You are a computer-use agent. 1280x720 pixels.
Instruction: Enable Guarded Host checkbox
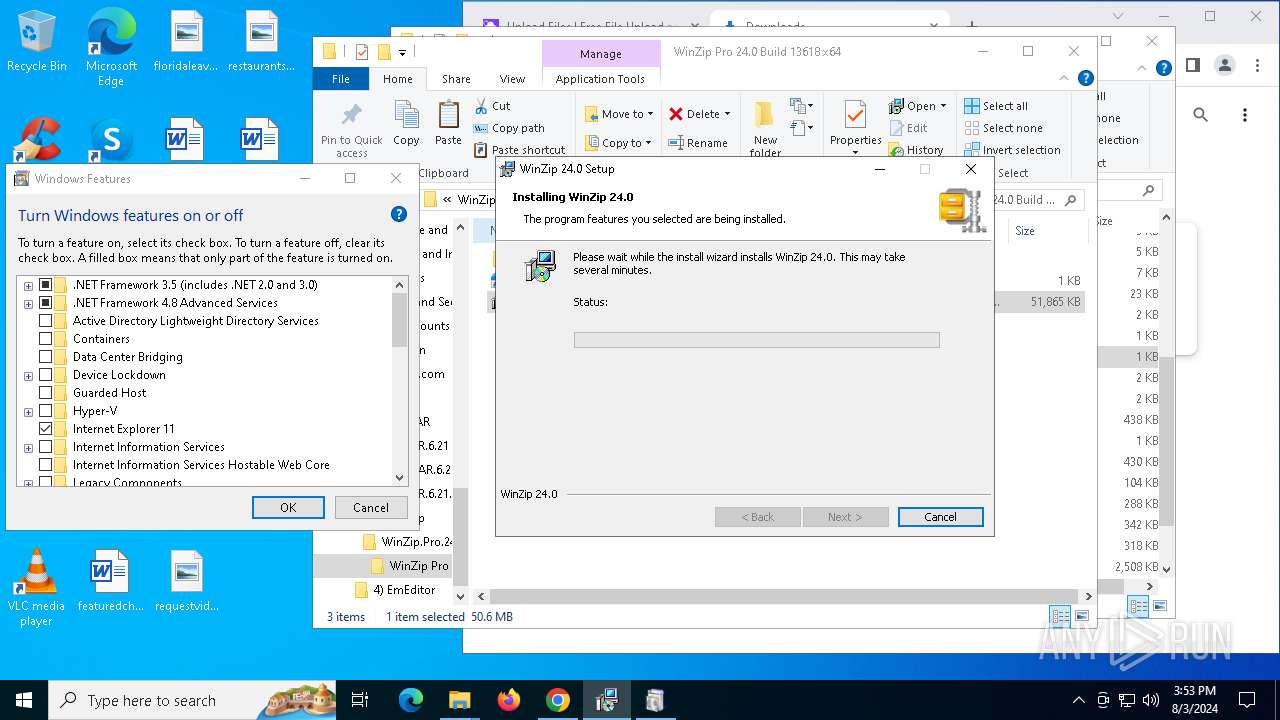coord(45,393)
